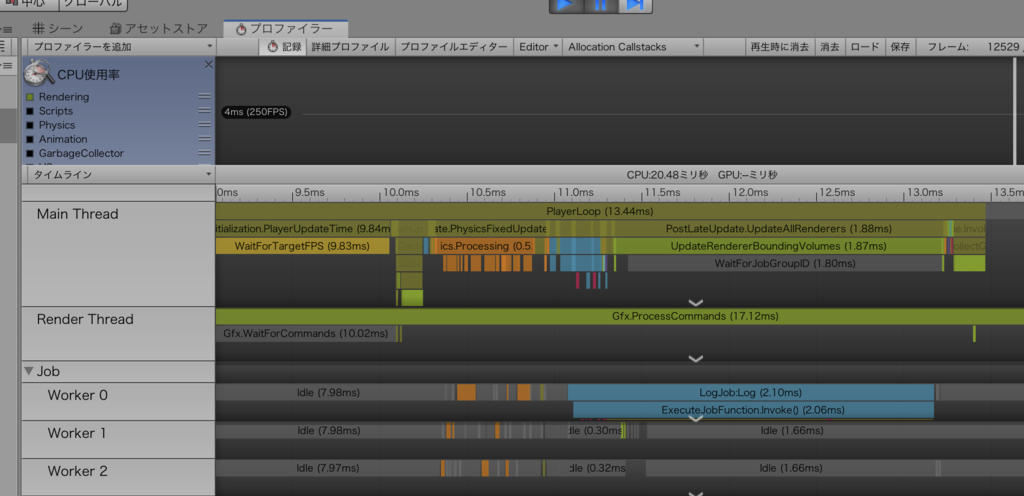Click the Worker 1 label
The width and height of the screenshot is (1024, 496).
pyautogui.click(x=76, y=433)
